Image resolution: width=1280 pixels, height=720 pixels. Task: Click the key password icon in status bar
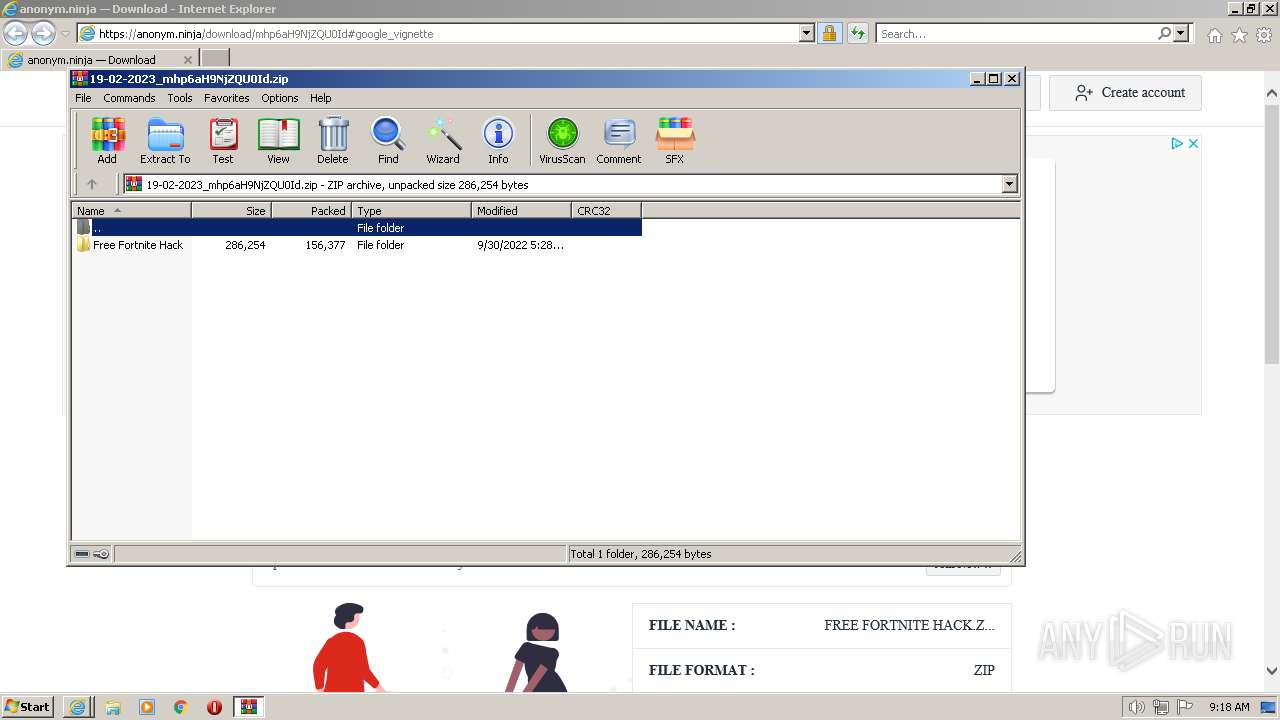(x=101, y=554)
